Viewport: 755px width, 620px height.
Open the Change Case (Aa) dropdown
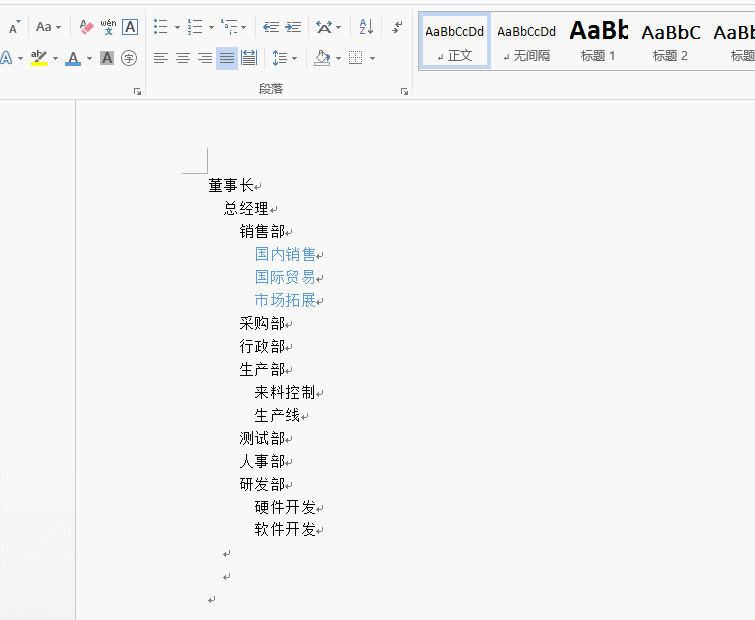pos(48,27)
